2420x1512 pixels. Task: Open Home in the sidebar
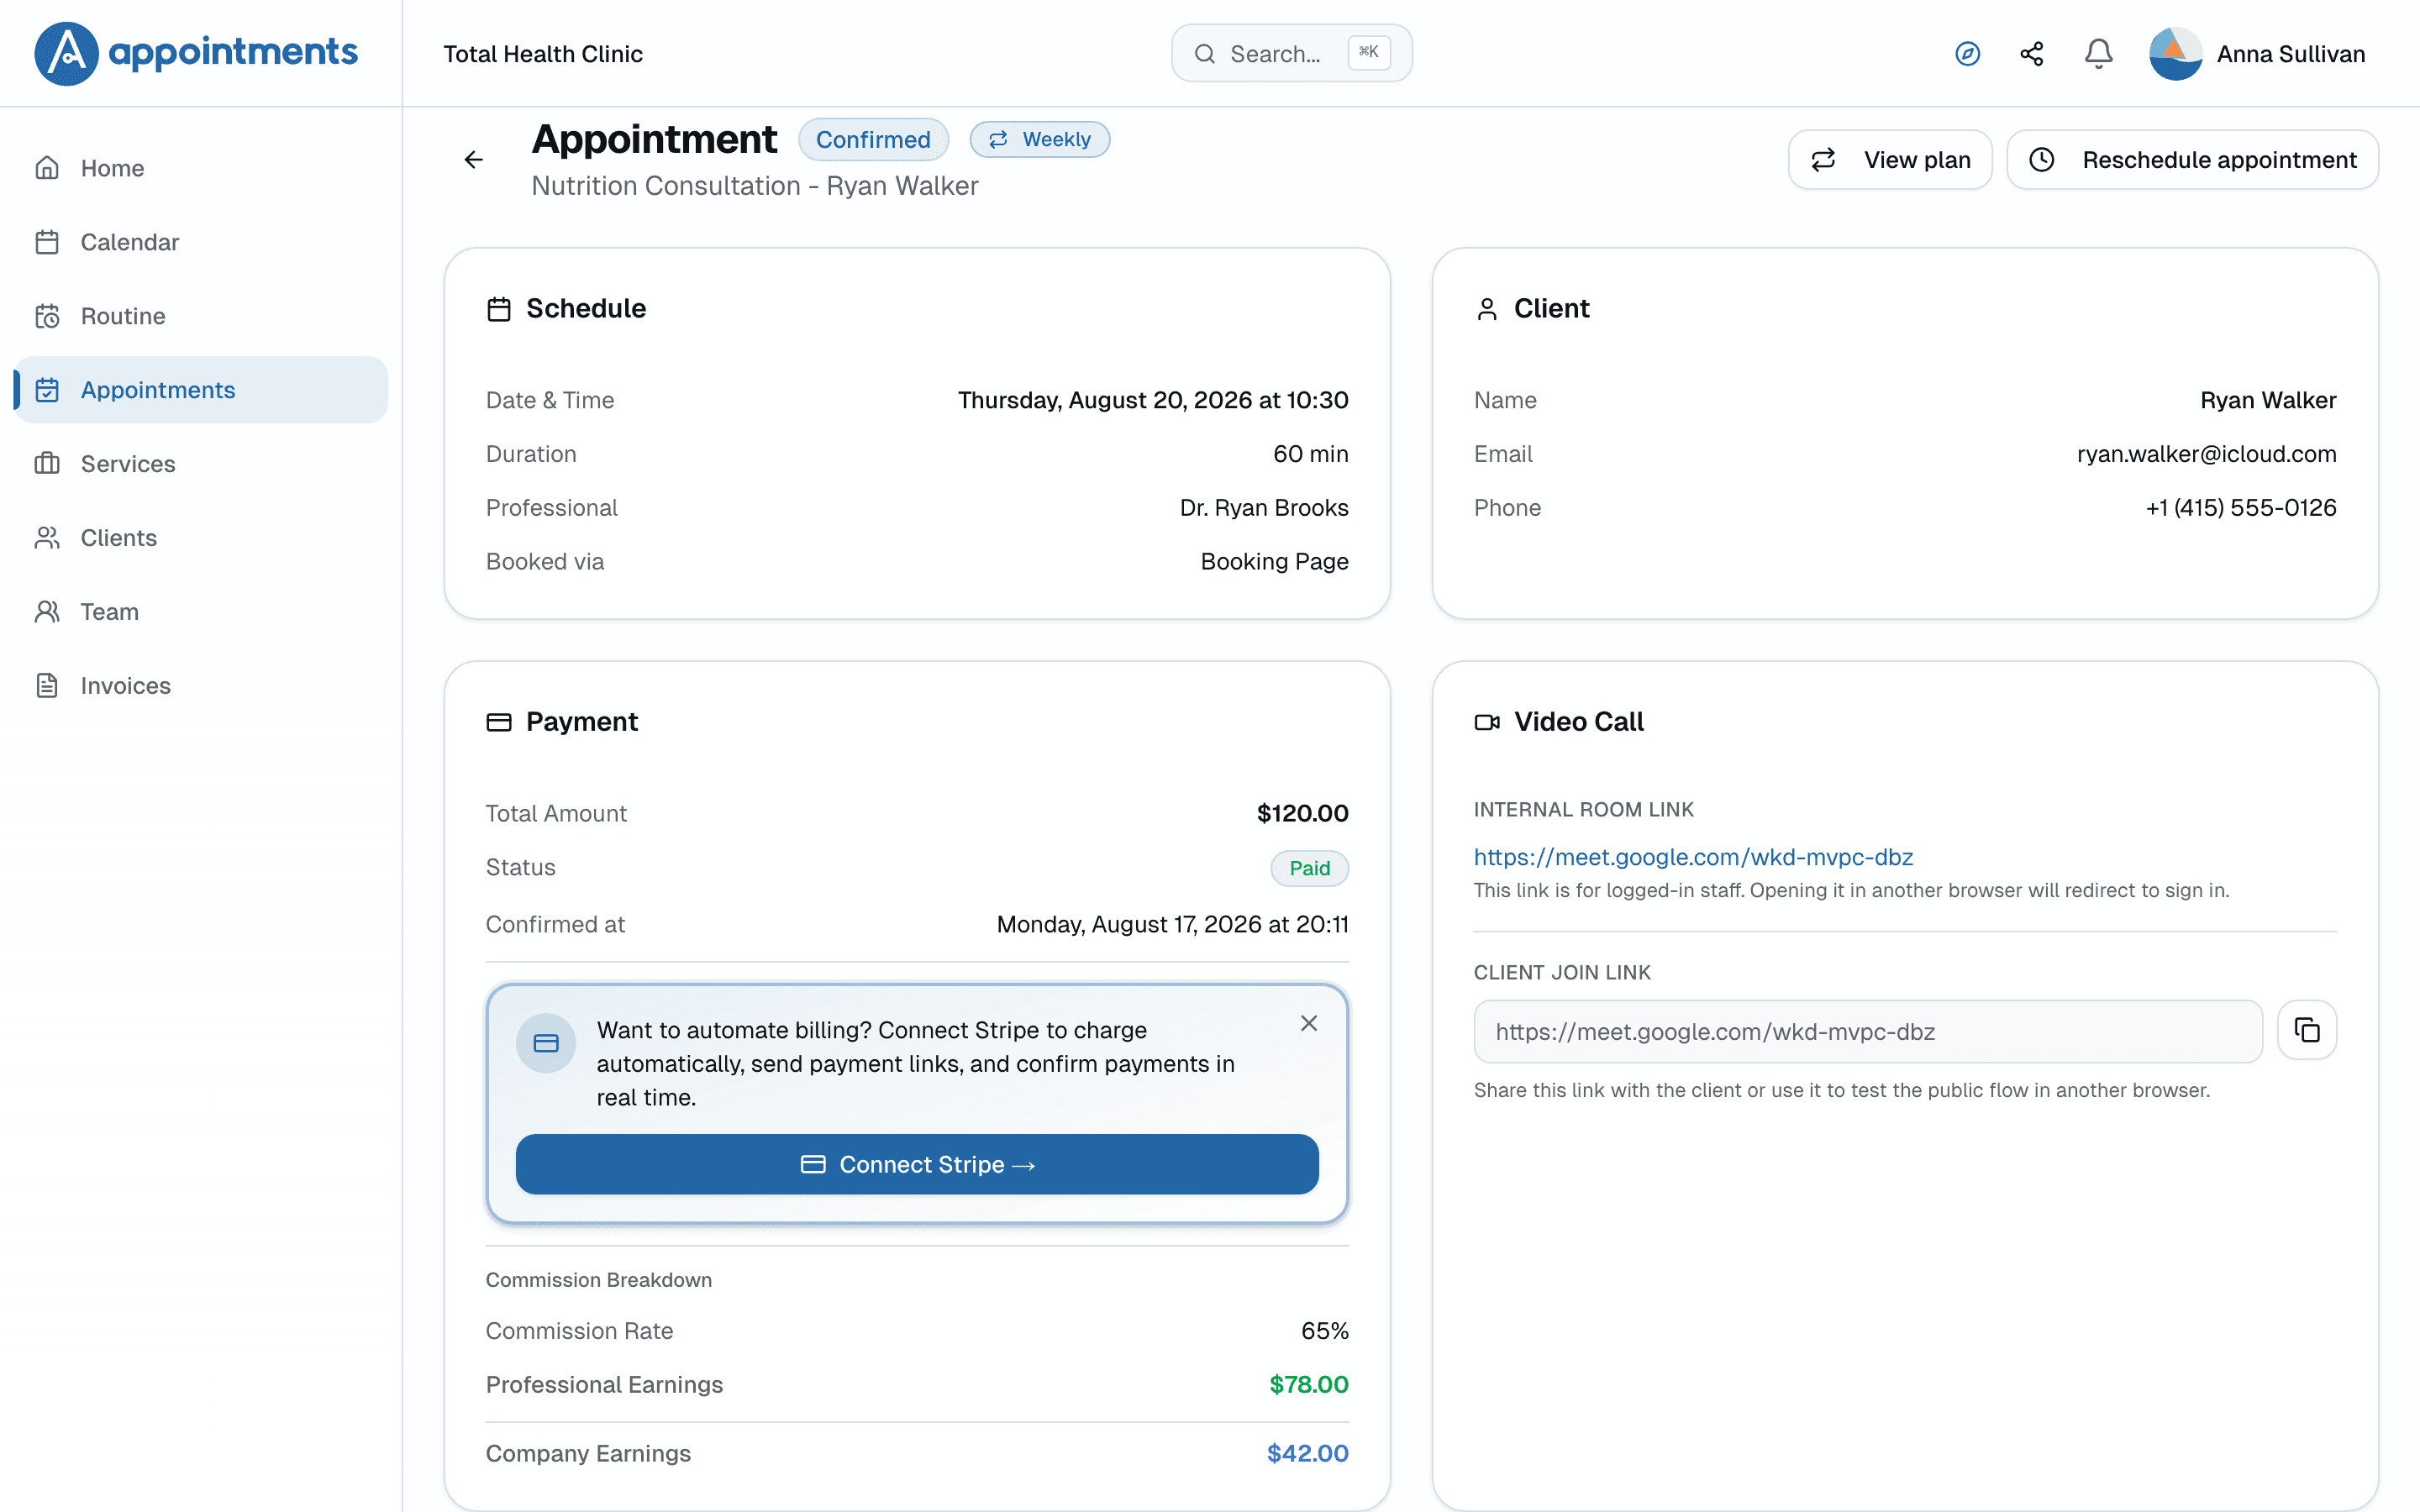201,168
